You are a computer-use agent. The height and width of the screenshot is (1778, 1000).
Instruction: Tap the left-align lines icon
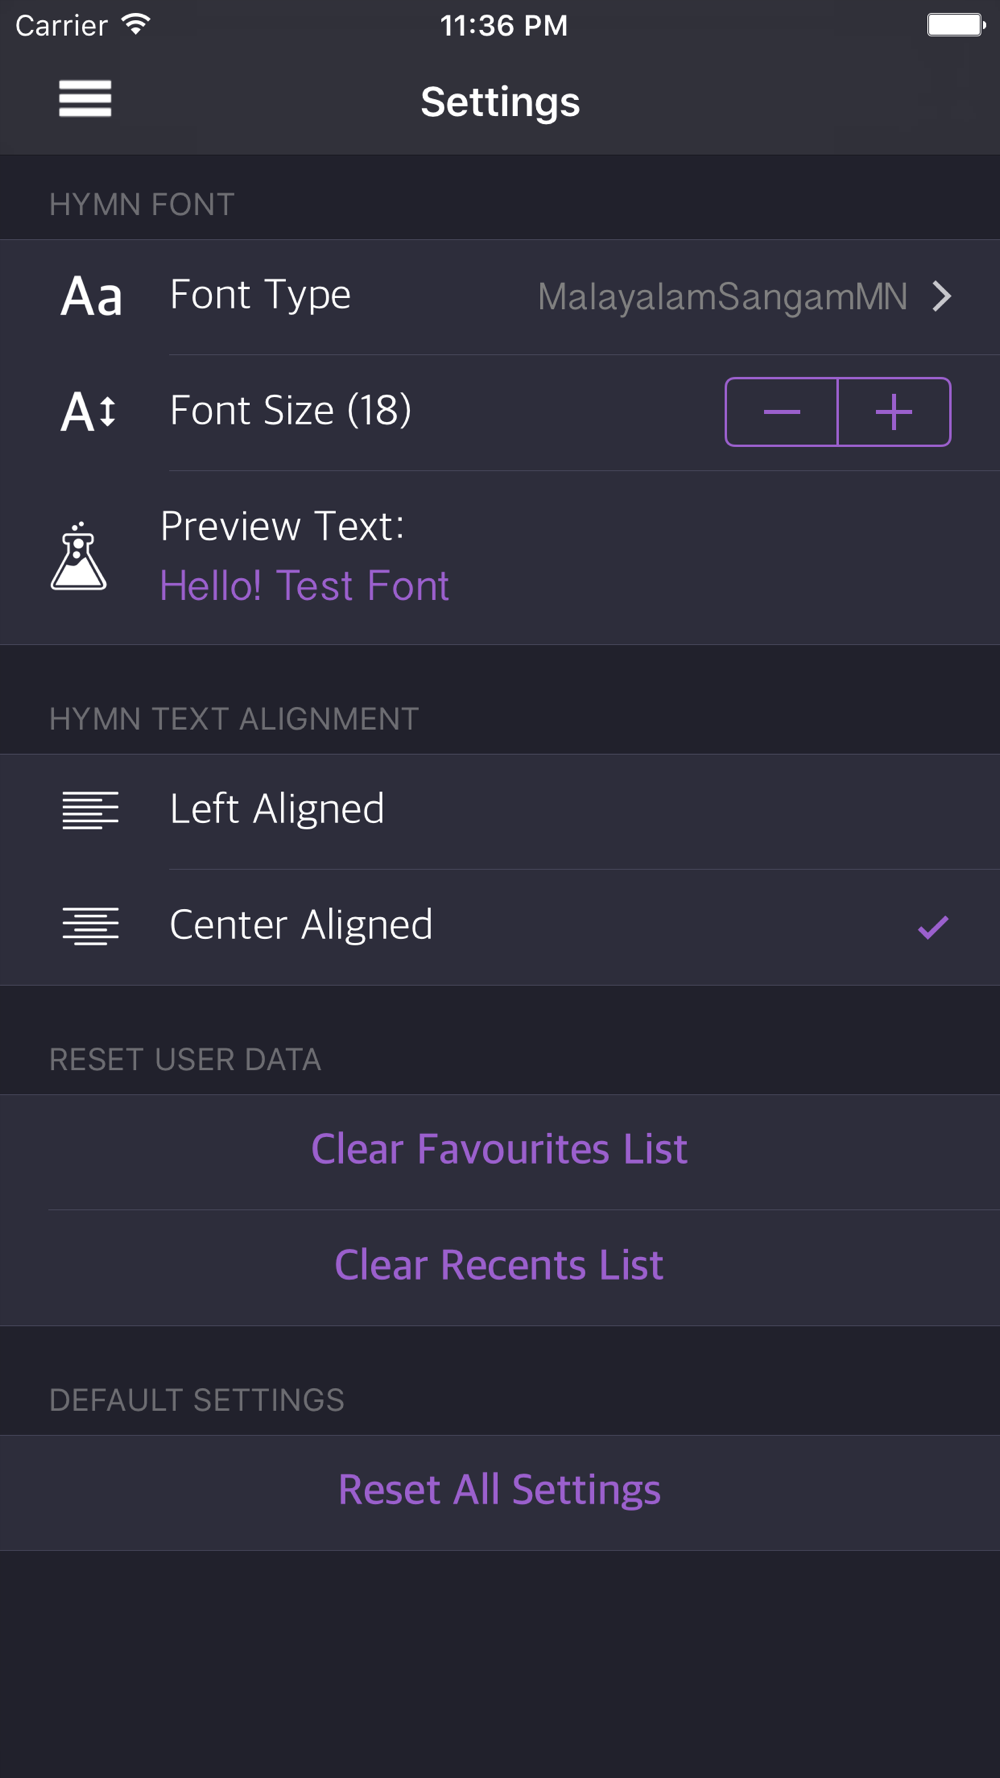pos(90,810)
